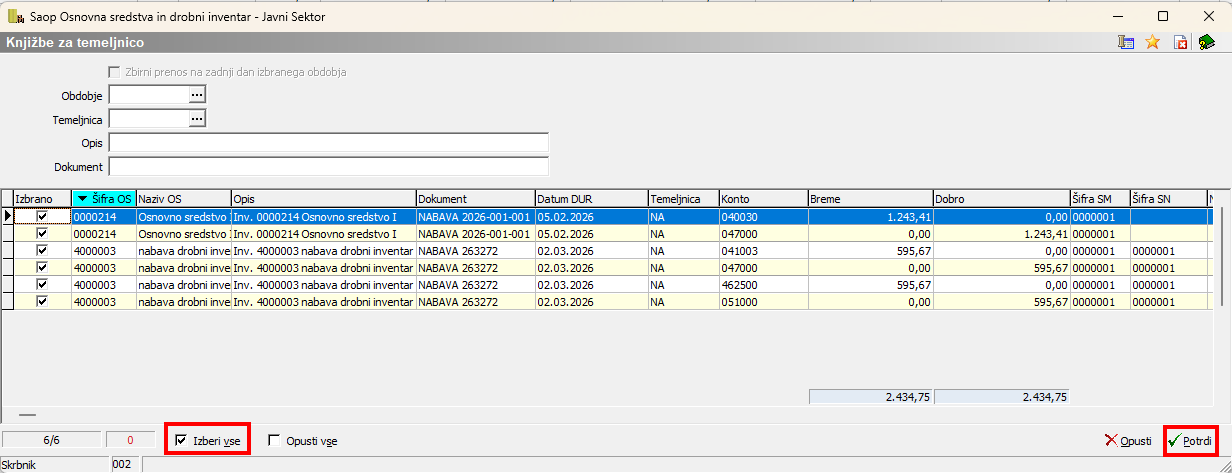The width and height of the screenshot is (1232, 473).
Task: Open the column layout settings icon
Action: coord(1126,42)
